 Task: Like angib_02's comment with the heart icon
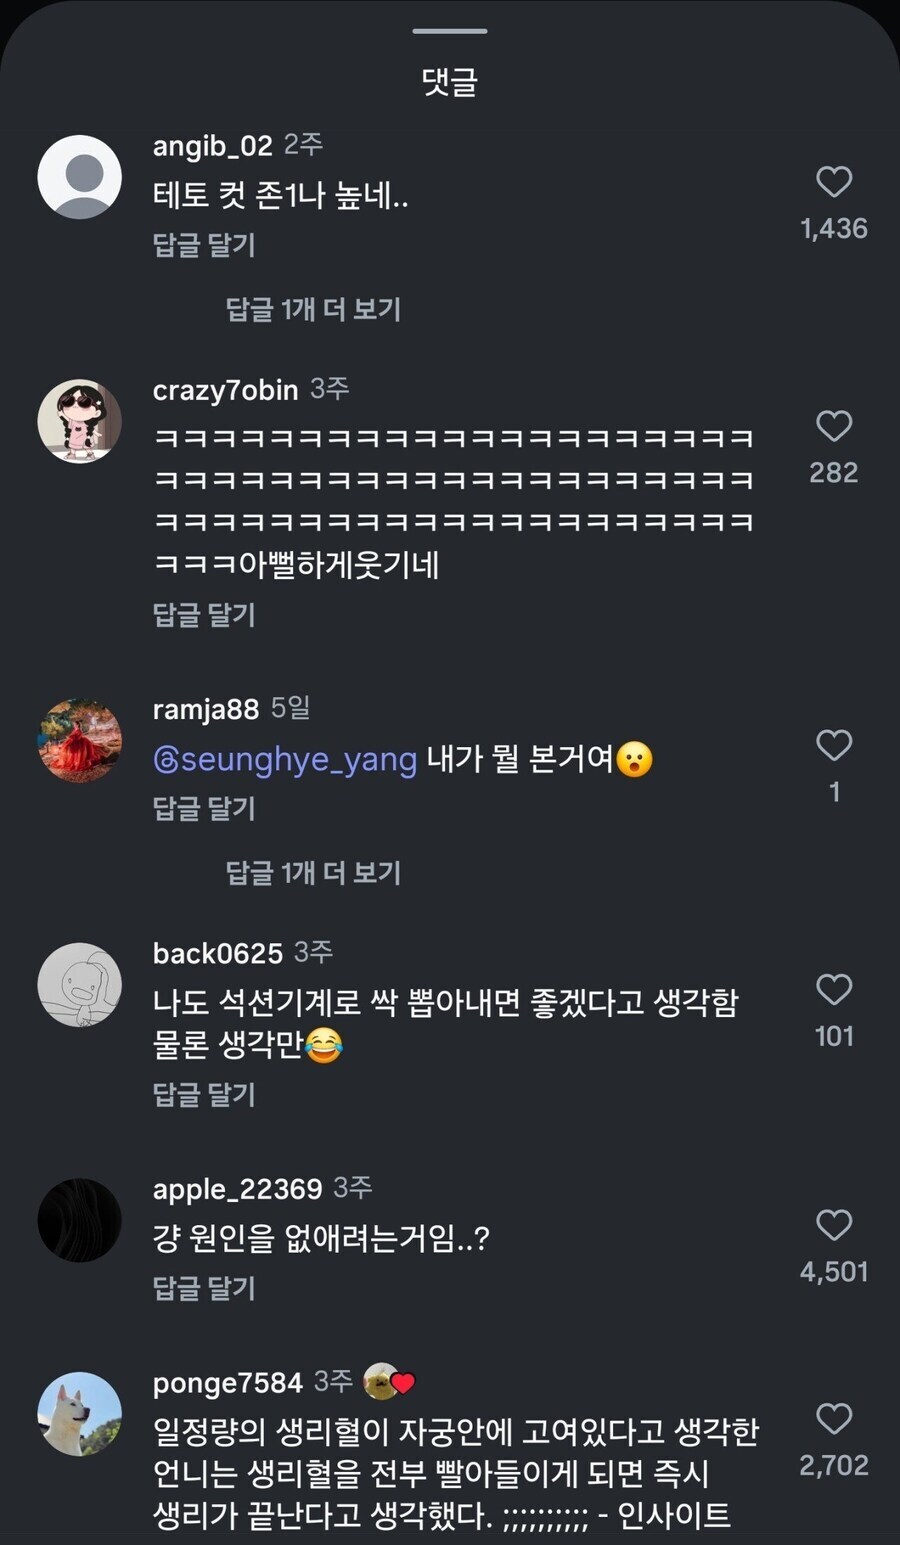tap(834, 183)
